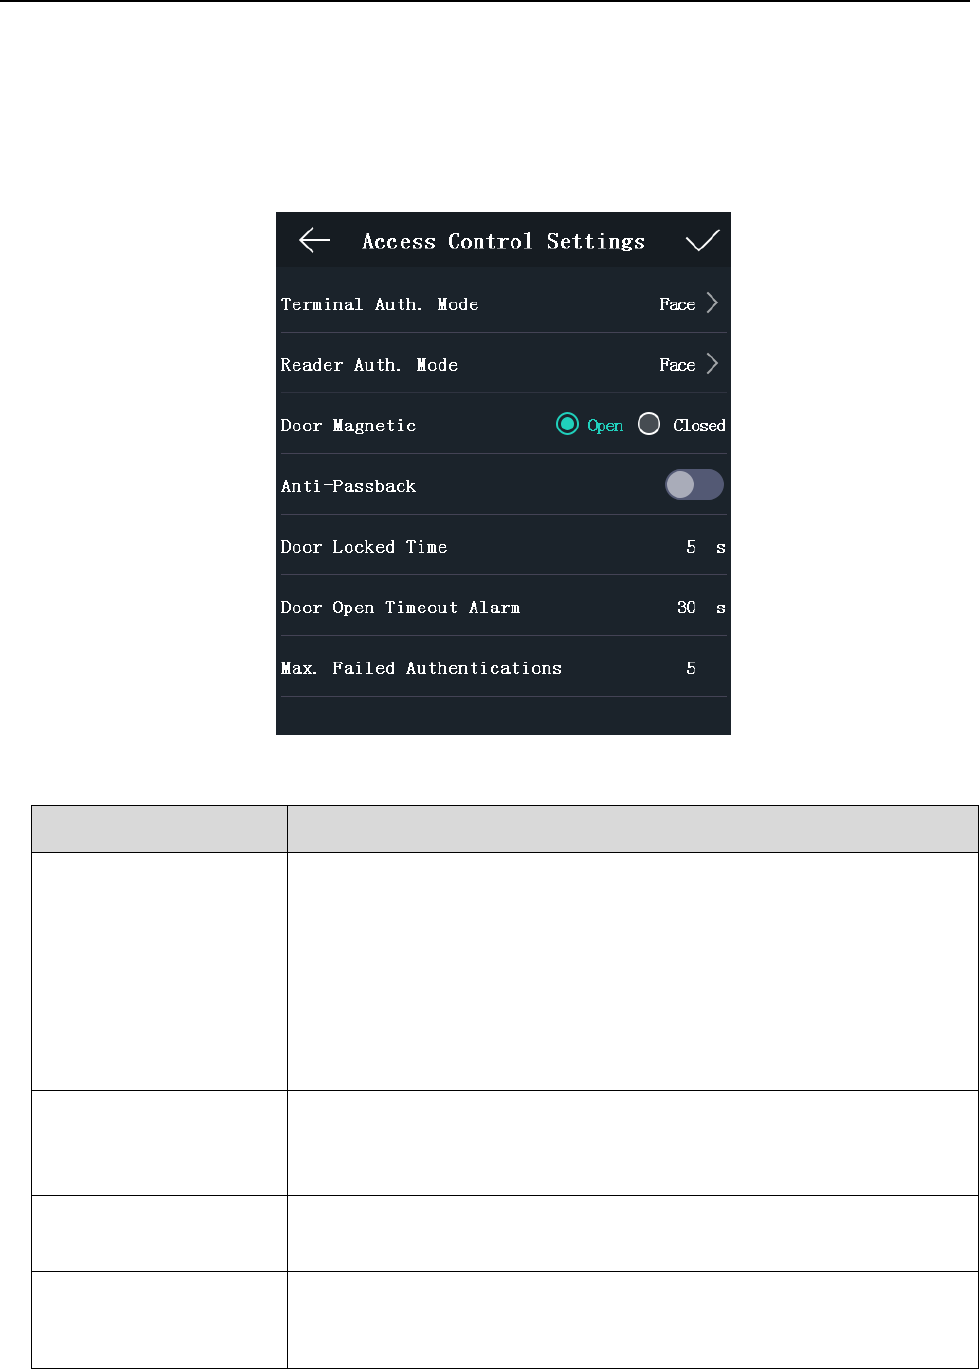The image size is (979, 1369).
Task: Select the Closed radio button for Door Magnetic
Action: 649,425
